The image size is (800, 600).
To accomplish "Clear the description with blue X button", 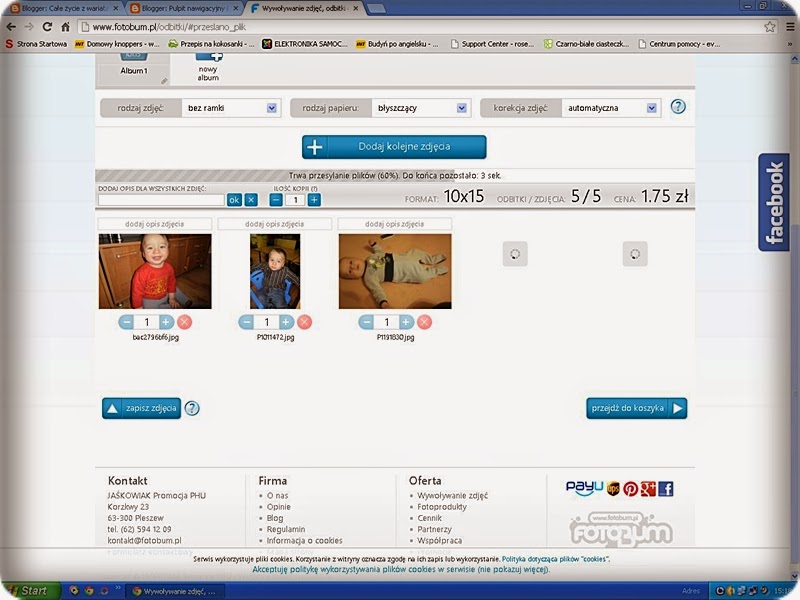I will pos(251,200).
